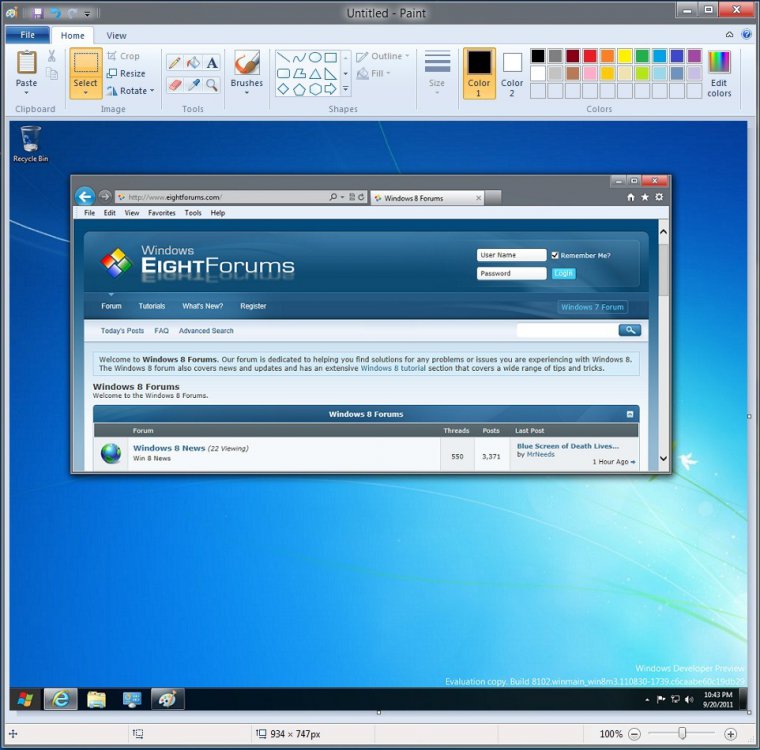Click the 100% zoom level text
The image size is (760, 750).
[x=611, y=734]
